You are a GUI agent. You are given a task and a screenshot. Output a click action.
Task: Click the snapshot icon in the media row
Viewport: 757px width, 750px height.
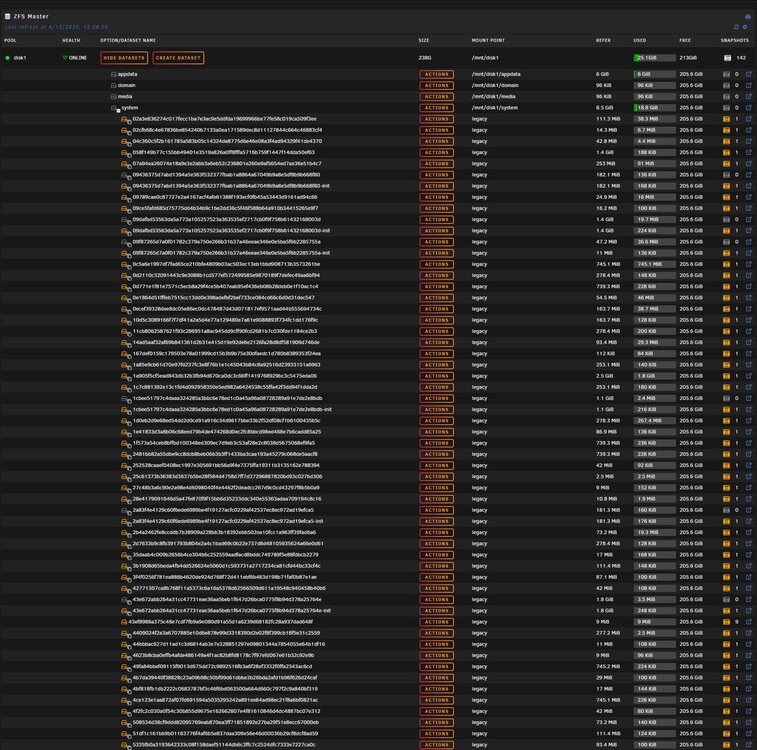[726, 97]
